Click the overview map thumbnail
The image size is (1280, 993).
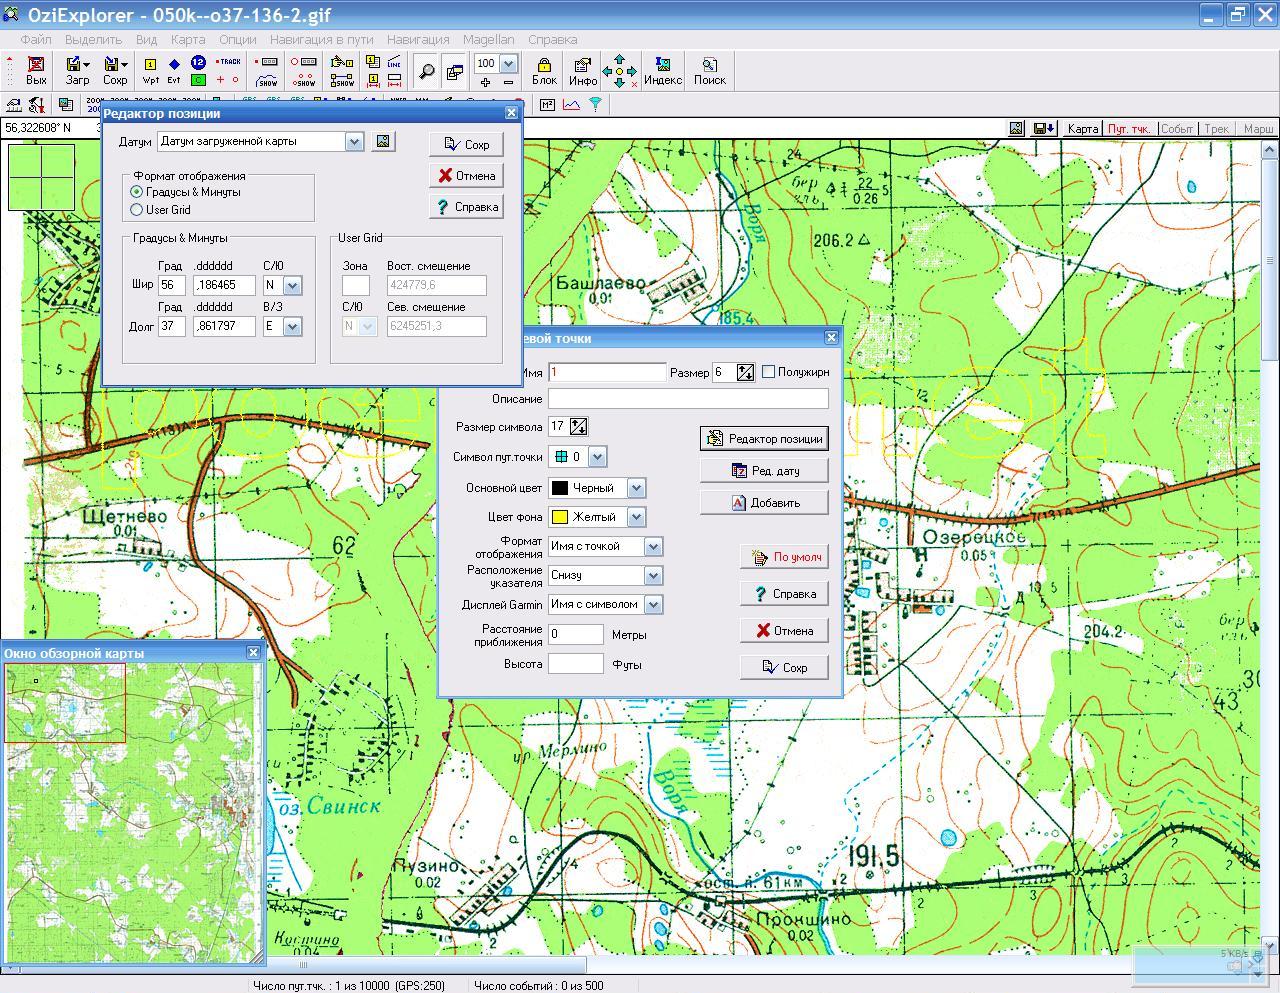coord(132,813)
